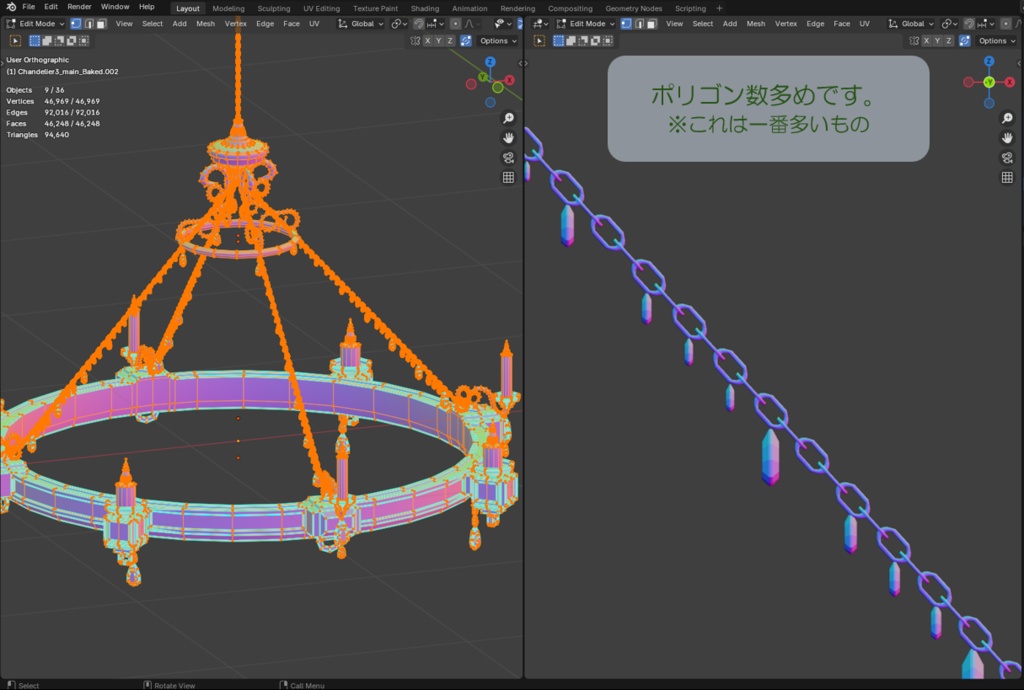Open Add menu in left viewport header
1024x690 pixels.
(180, 24)
